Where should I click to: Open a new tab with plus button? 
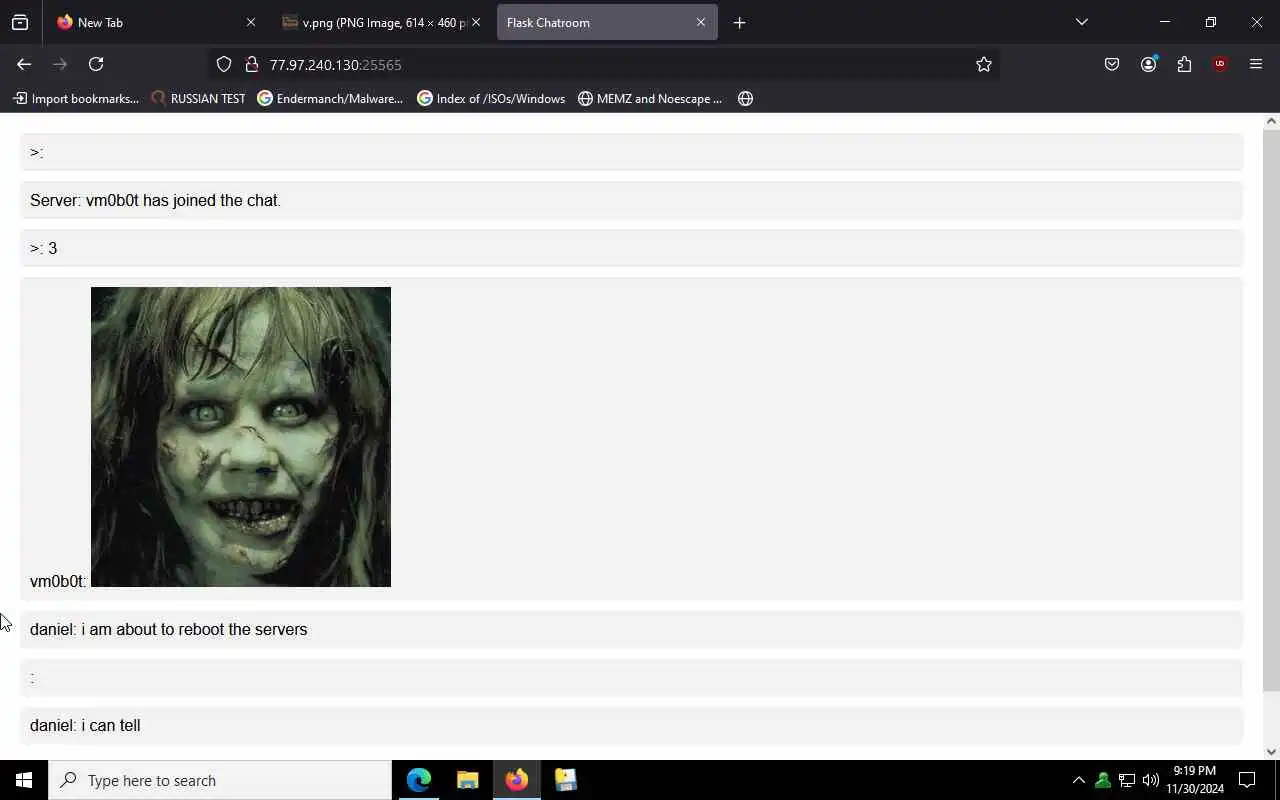739,22
